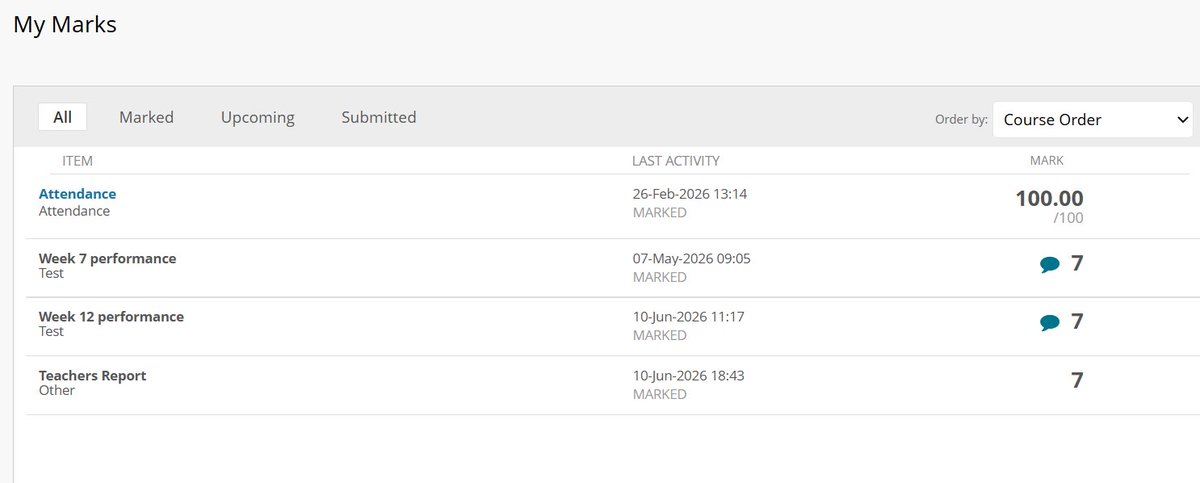Switch to the Upcoming tab
1200x483 pixels.
tap(258, 117)
